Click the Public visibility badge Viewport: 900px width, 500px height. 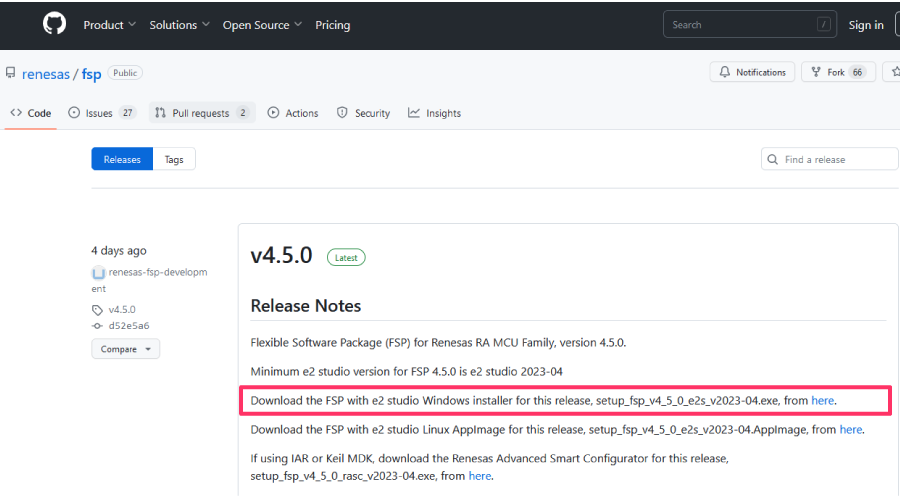click(125, 73)
